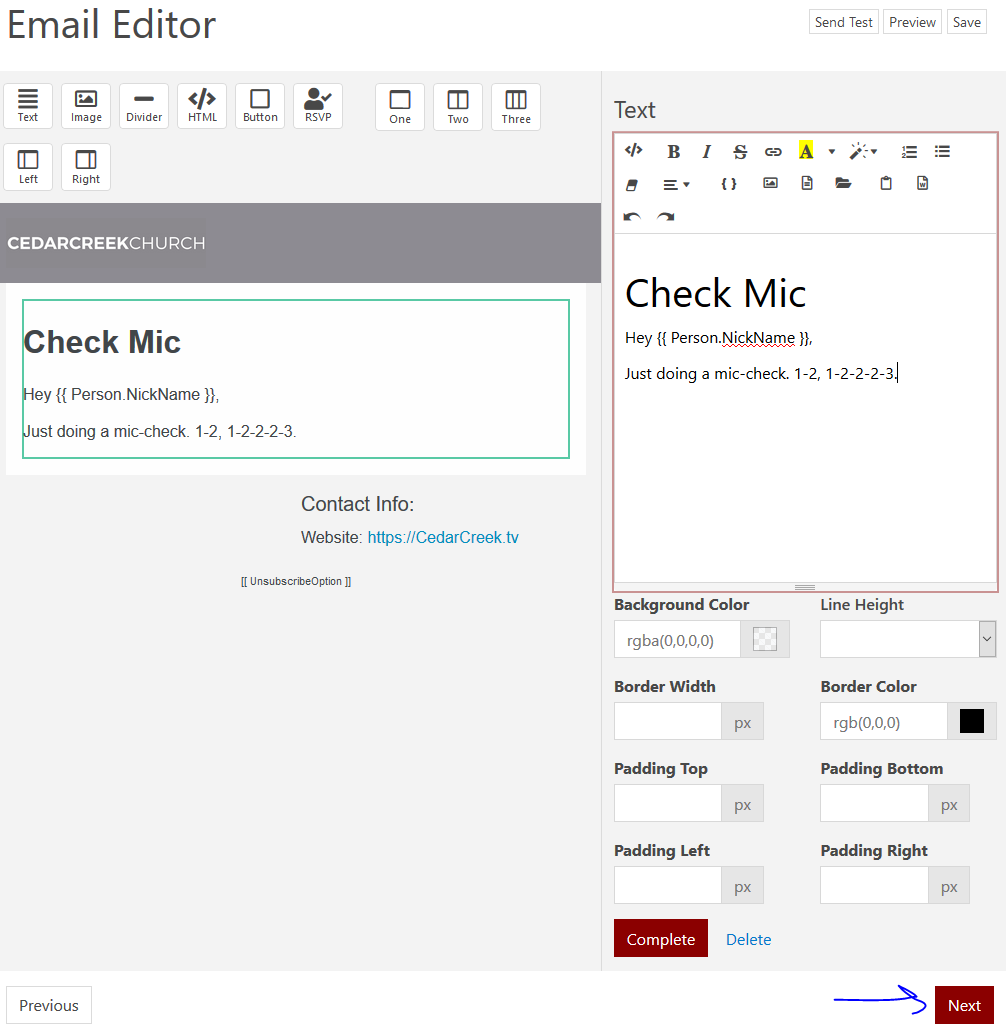The height and width of the screenshot is (1031, 1006).
Task: Click the Delete link
Action: pyautogui.click(x=748, y=940)
